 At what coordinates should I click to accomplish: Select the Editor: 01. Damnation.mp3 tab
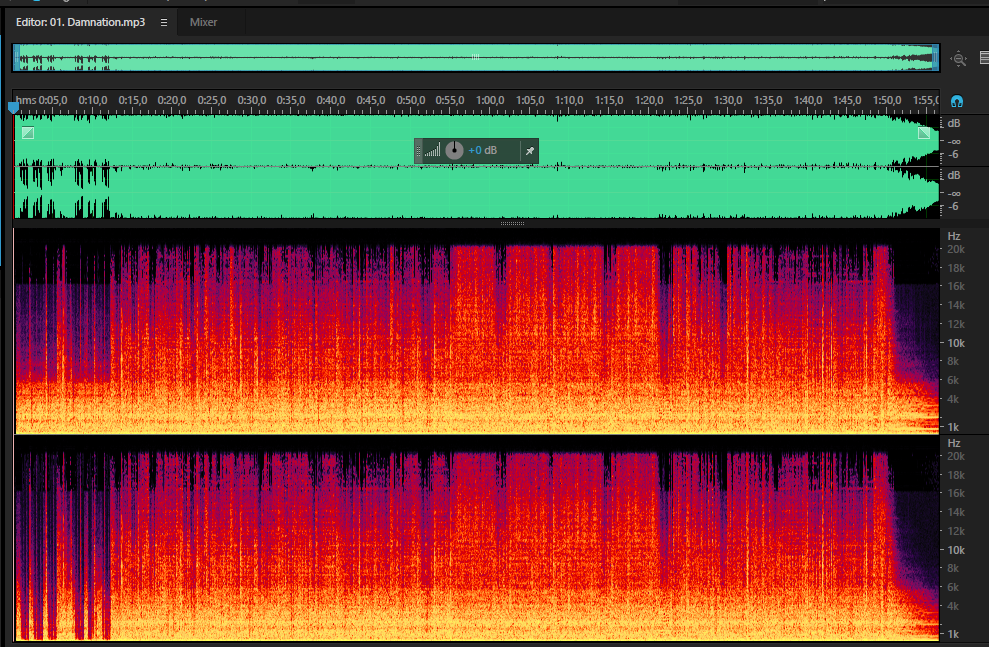coord(80,22)
